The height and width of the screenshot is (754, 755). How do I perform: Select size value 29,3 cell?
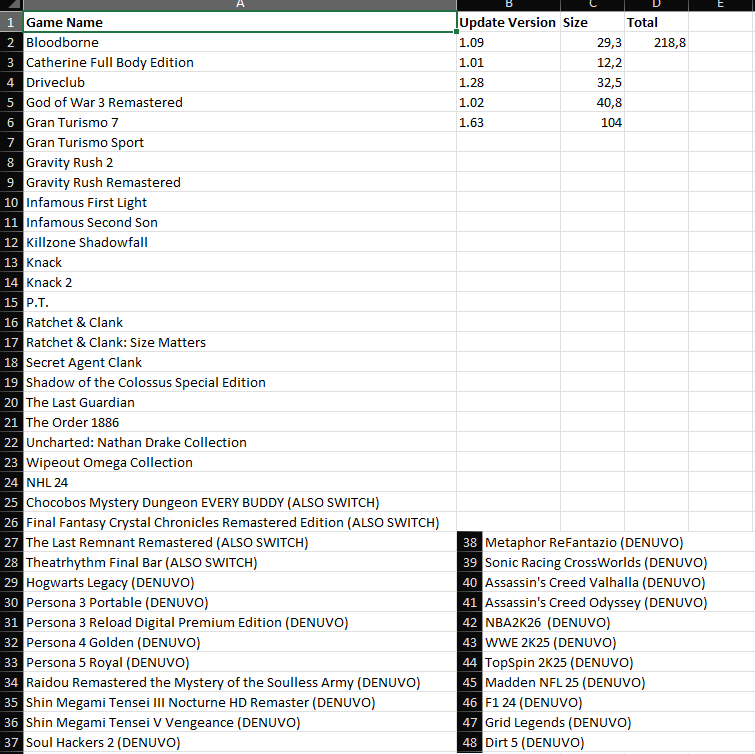[592, 42]
